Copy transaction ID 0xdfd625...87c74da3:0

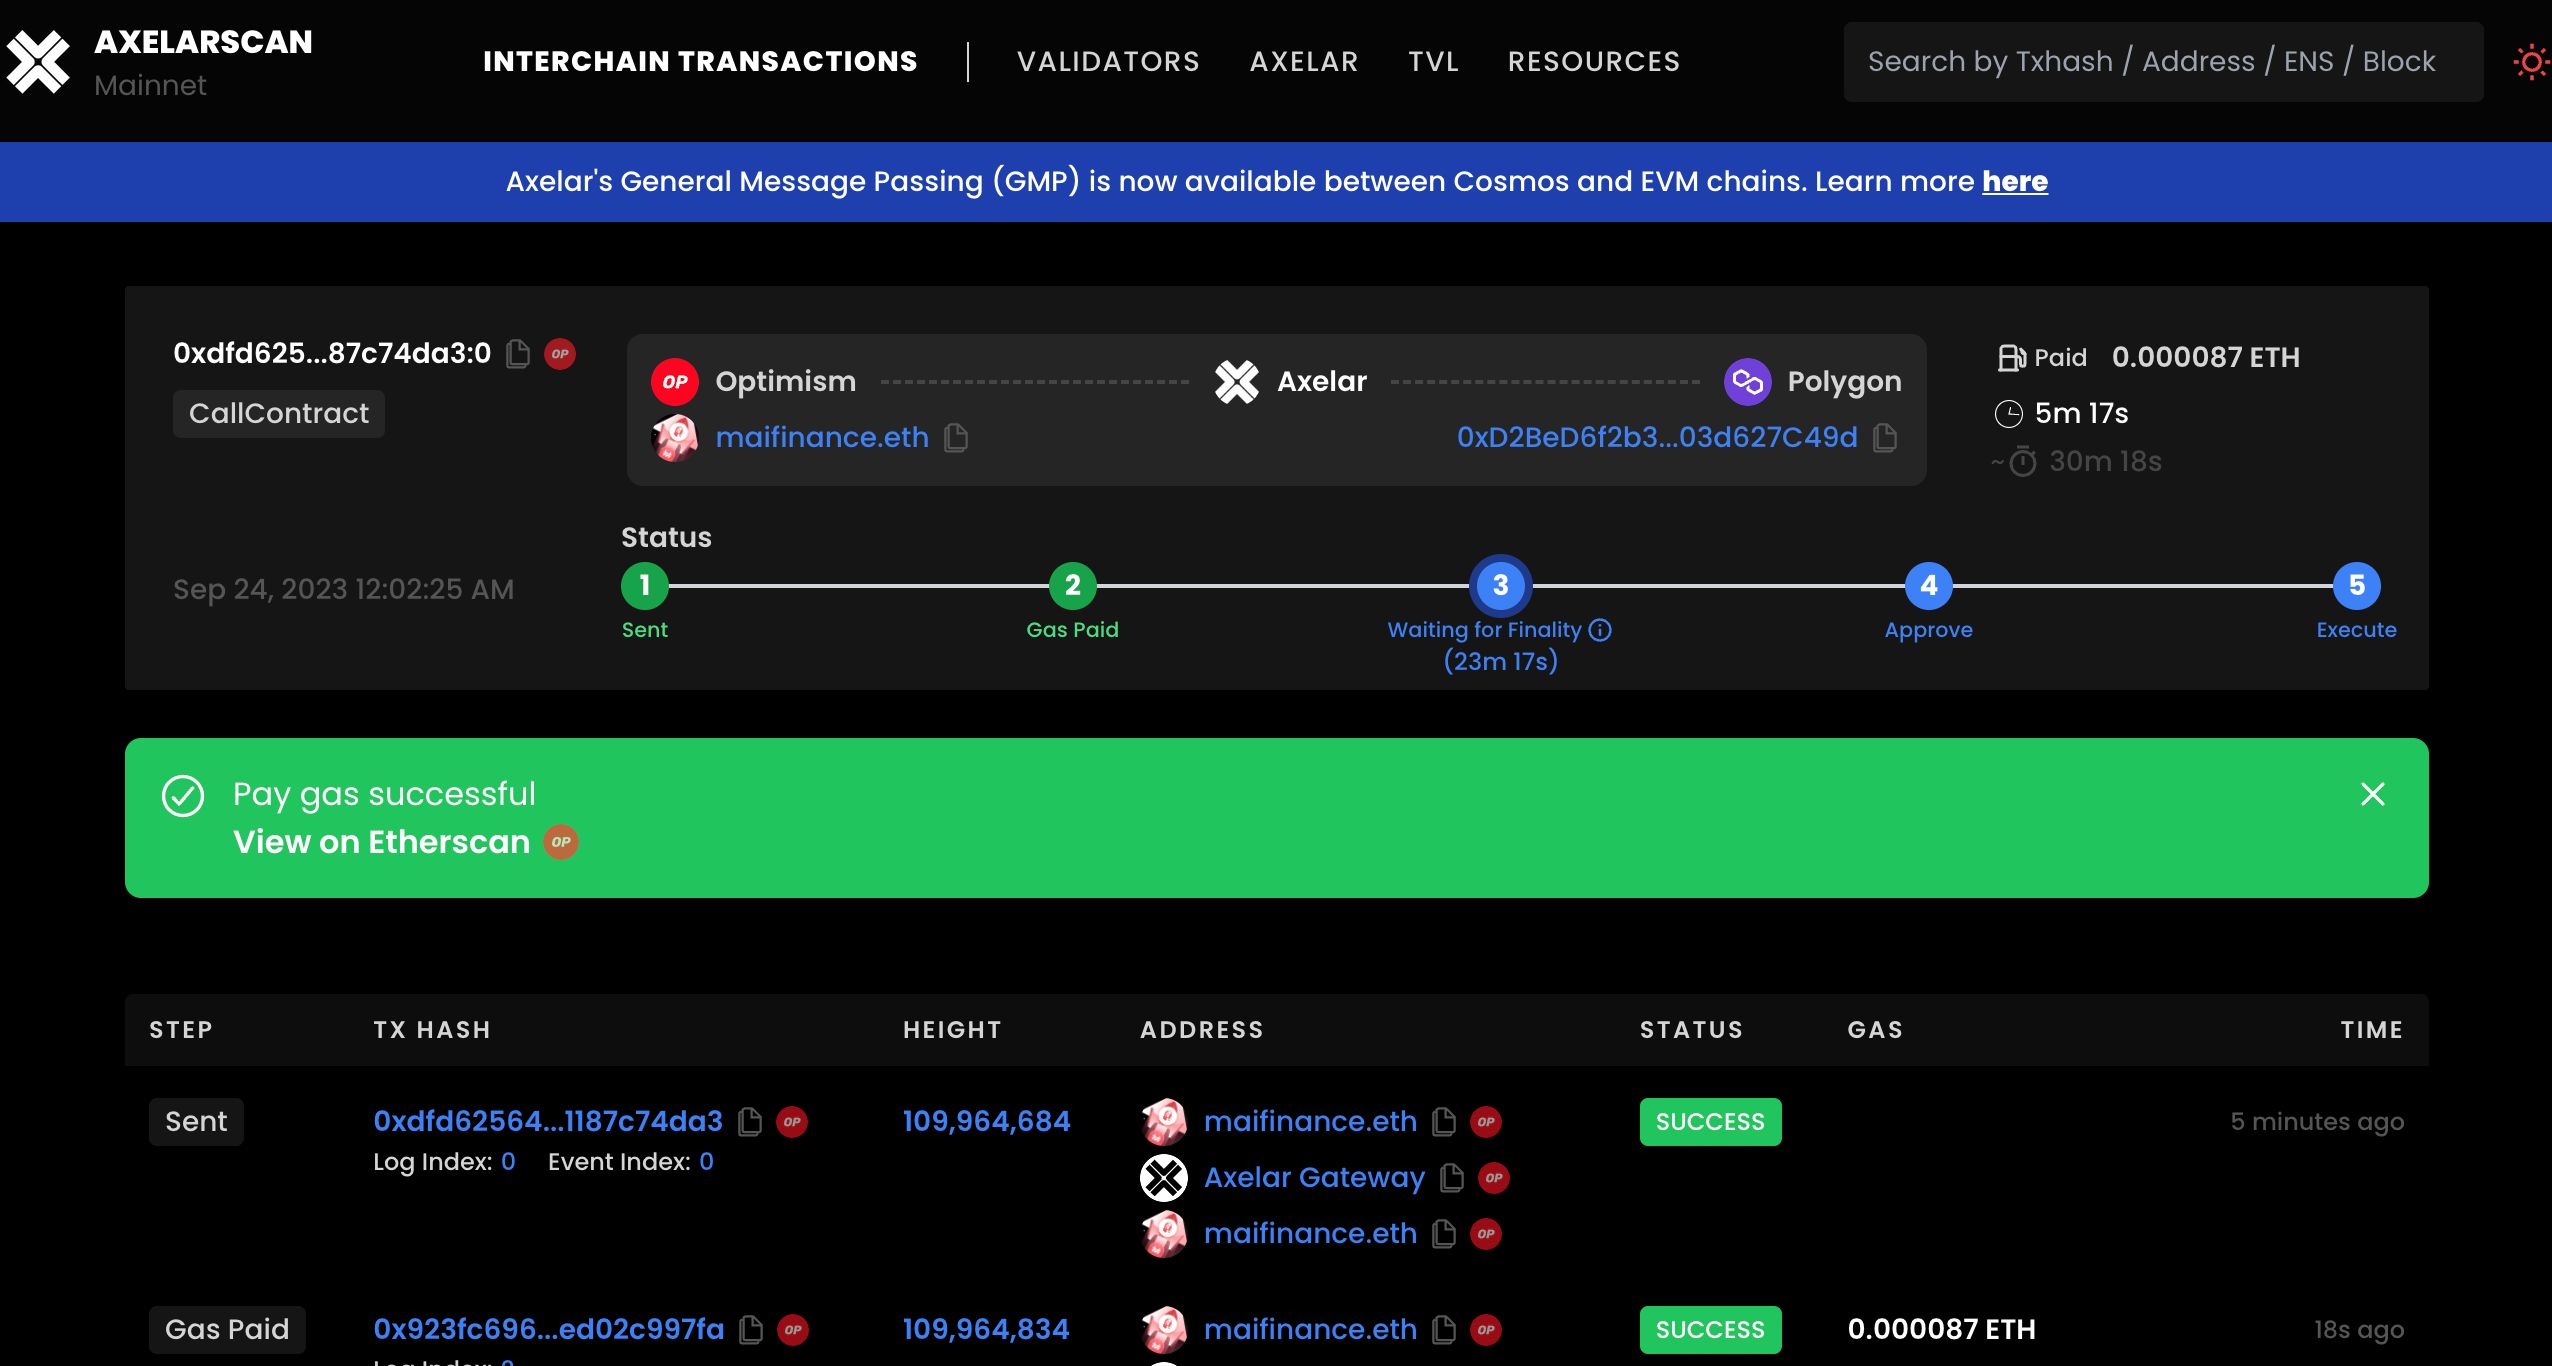(518, 354)
